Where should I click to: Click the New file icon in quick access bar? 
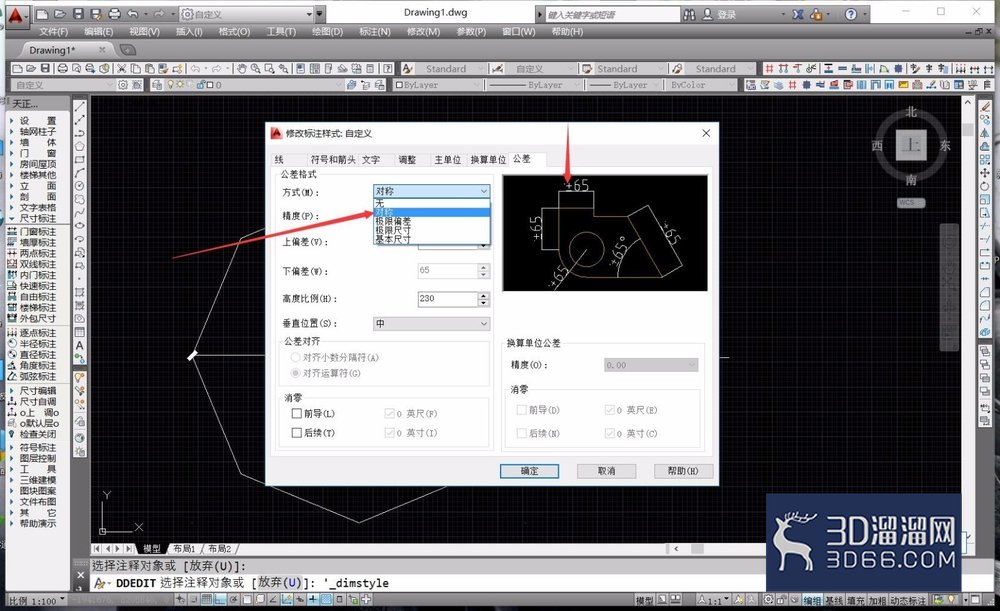(x=42, y=13)
